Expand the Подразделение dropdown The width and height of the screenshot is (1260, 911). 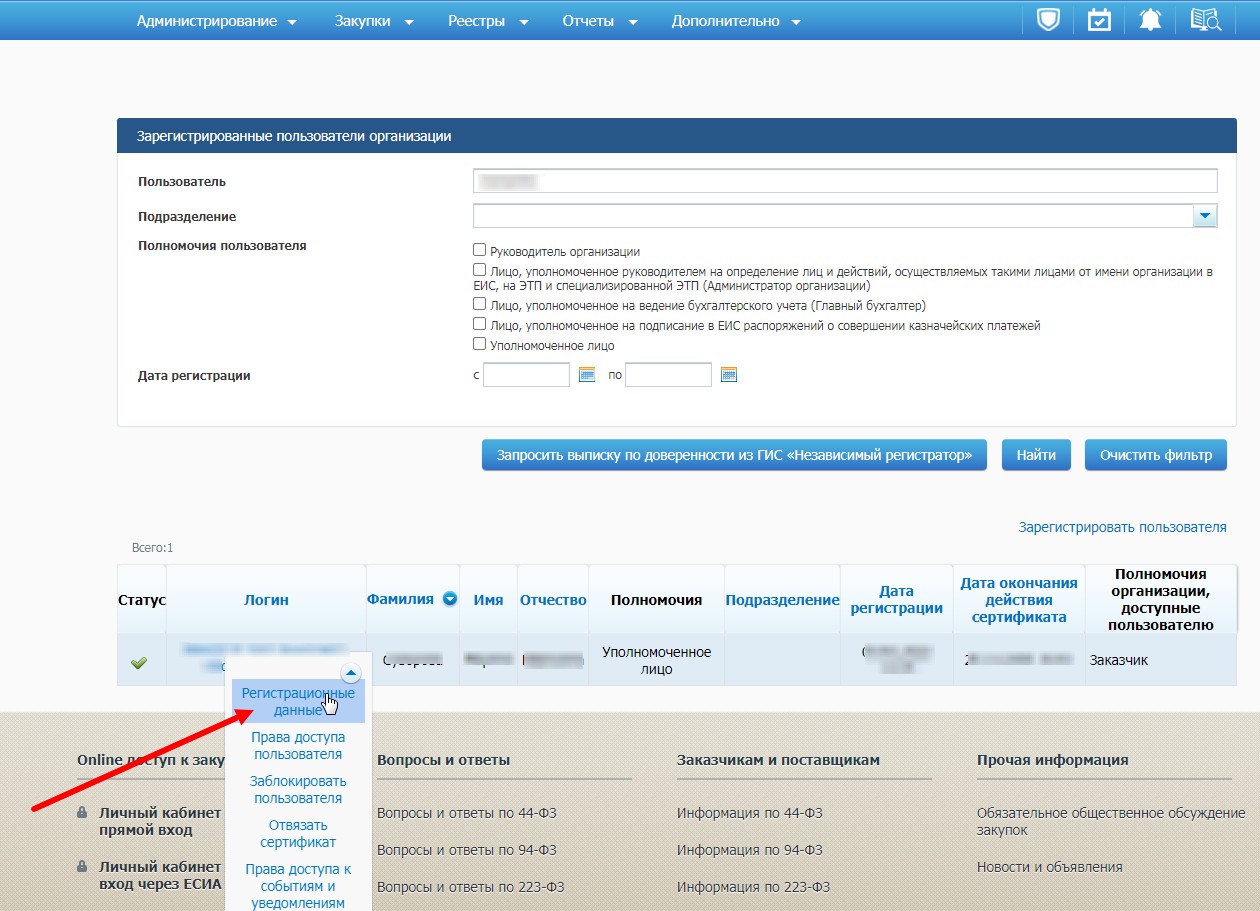(x=1204, y=215)
